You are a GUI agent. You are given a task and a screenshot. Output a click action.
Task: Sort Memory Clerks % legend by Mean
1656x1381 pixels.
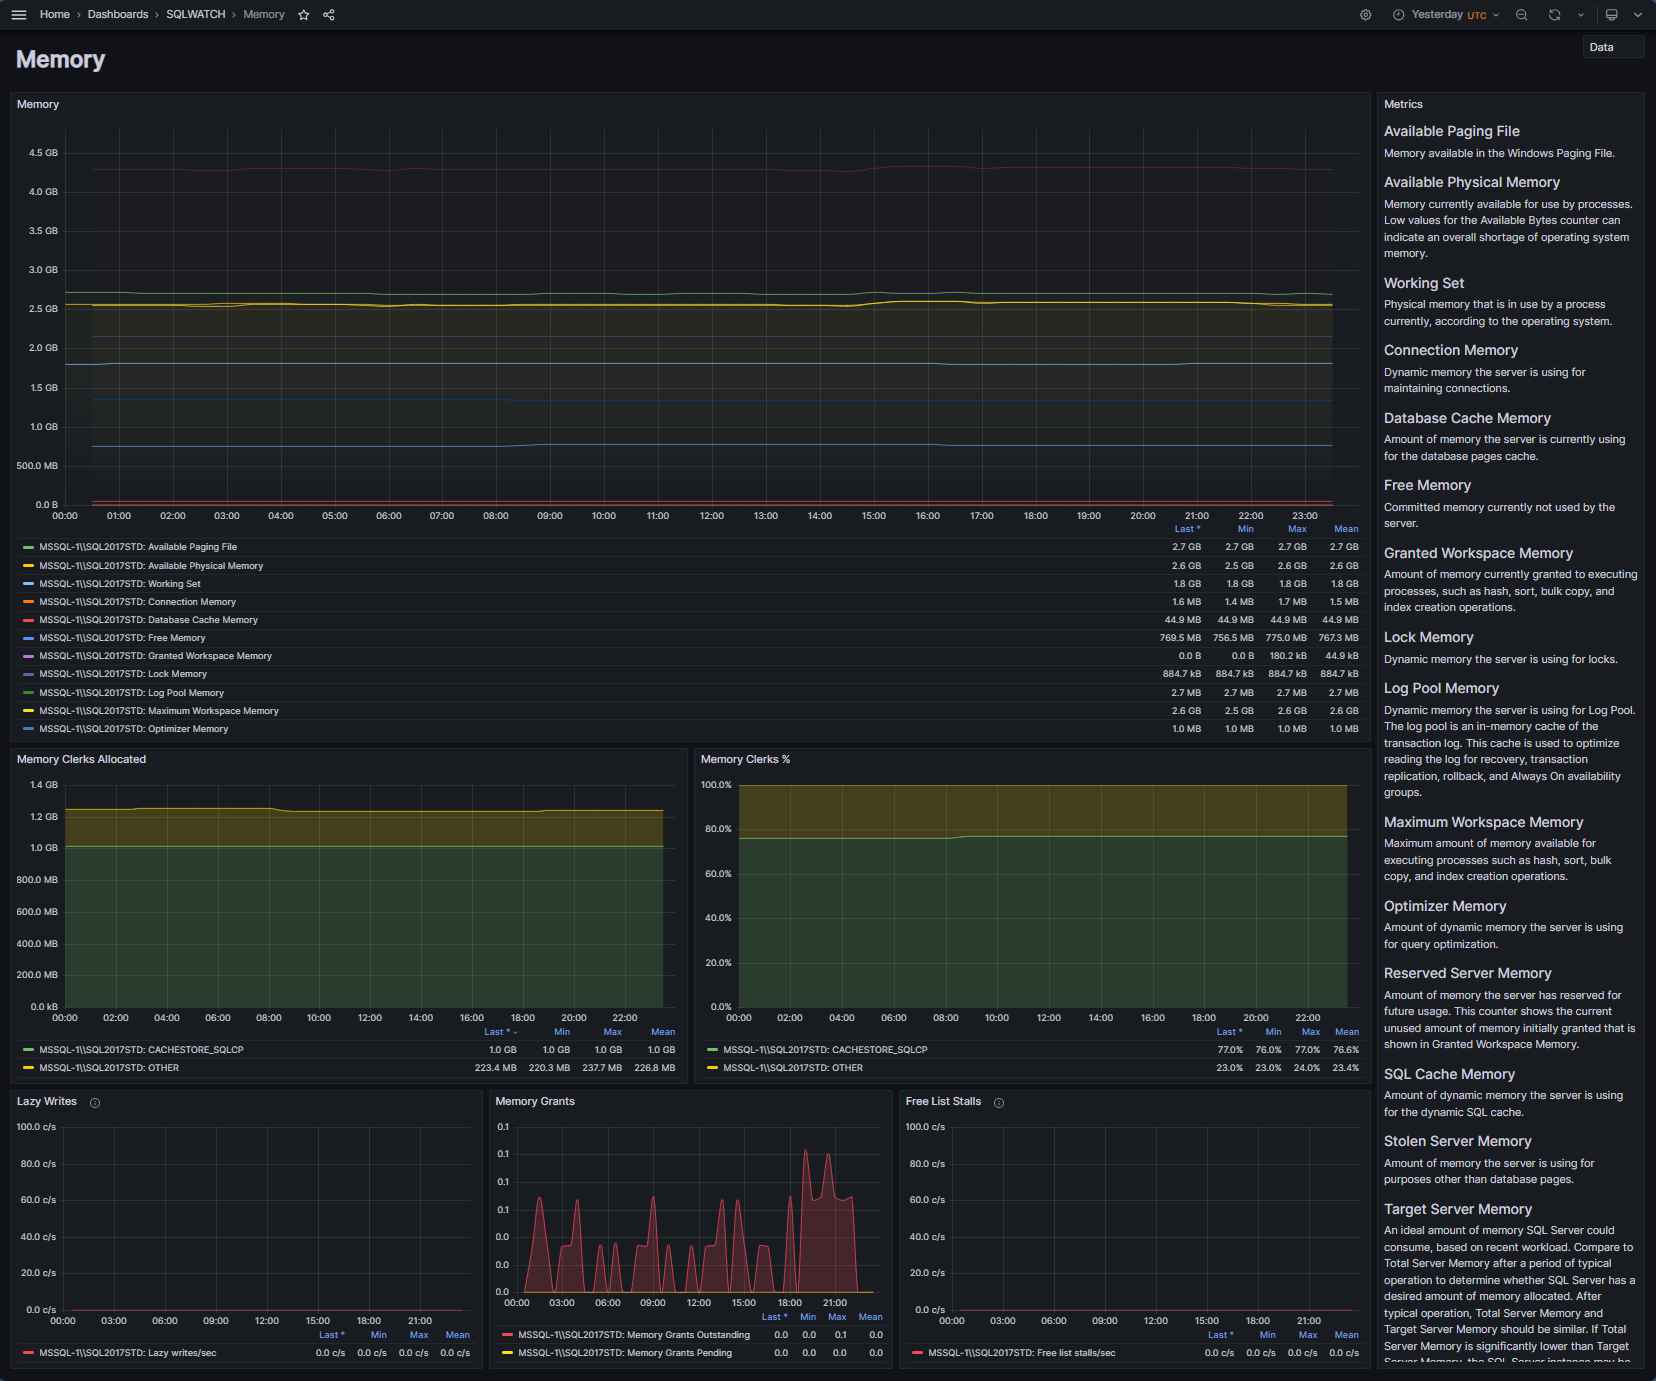click(x=1347, y=1032)
